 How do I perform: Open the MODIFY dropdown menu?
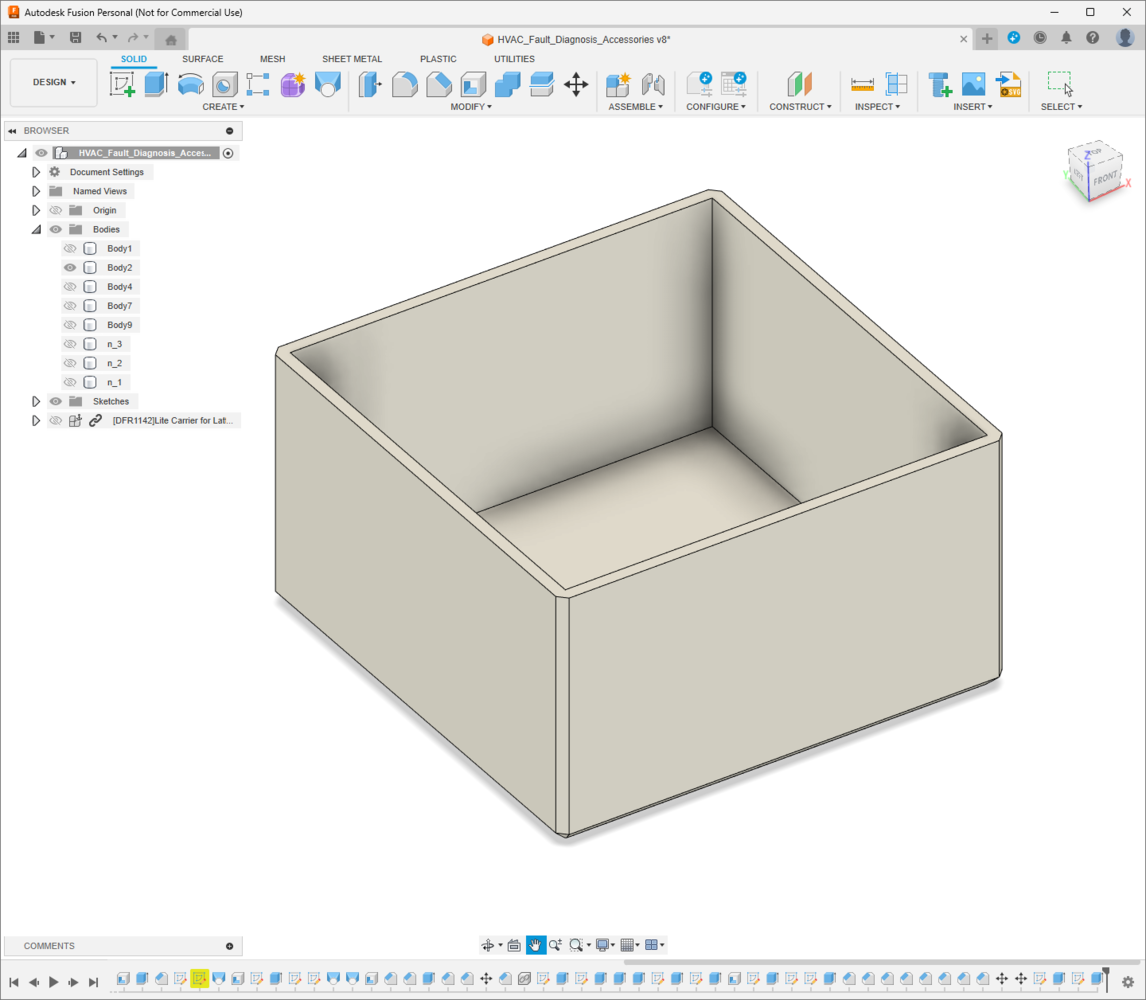click(471, 107)
